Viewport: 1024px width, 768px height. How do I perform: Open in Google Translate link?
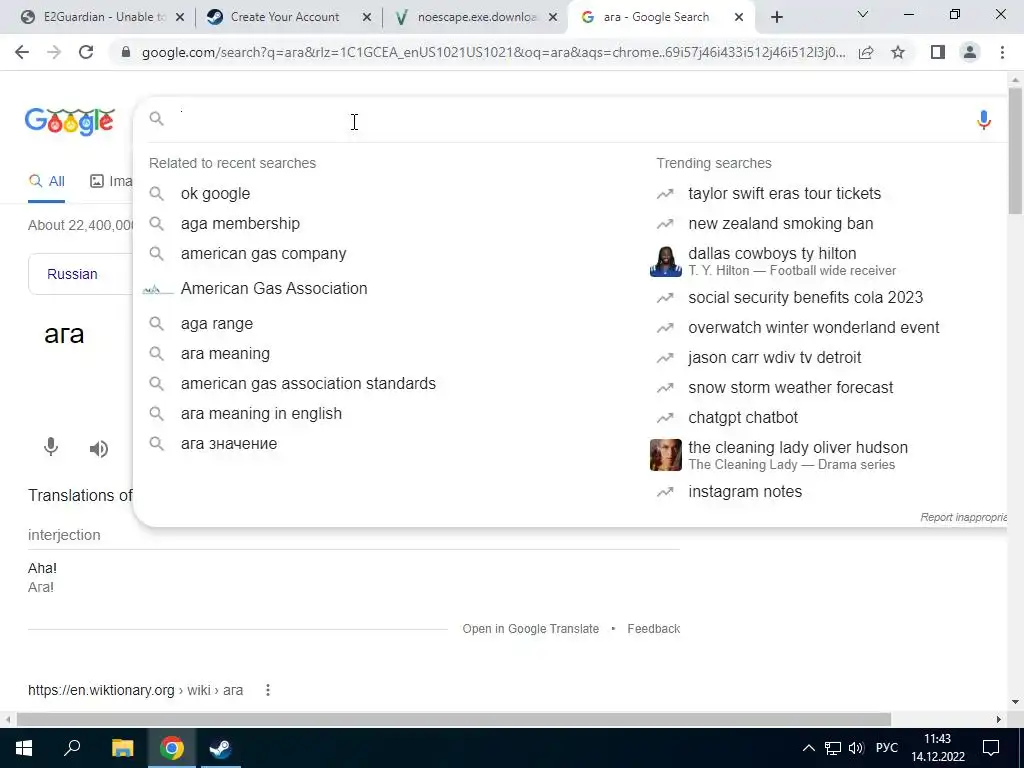pos(530,628)
